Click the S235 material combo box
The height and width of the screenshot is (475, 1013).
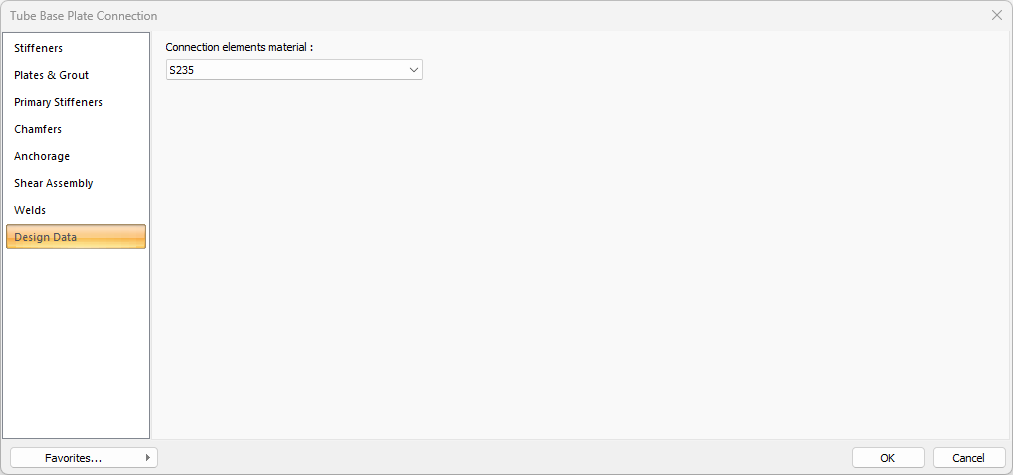click(285, 70)
